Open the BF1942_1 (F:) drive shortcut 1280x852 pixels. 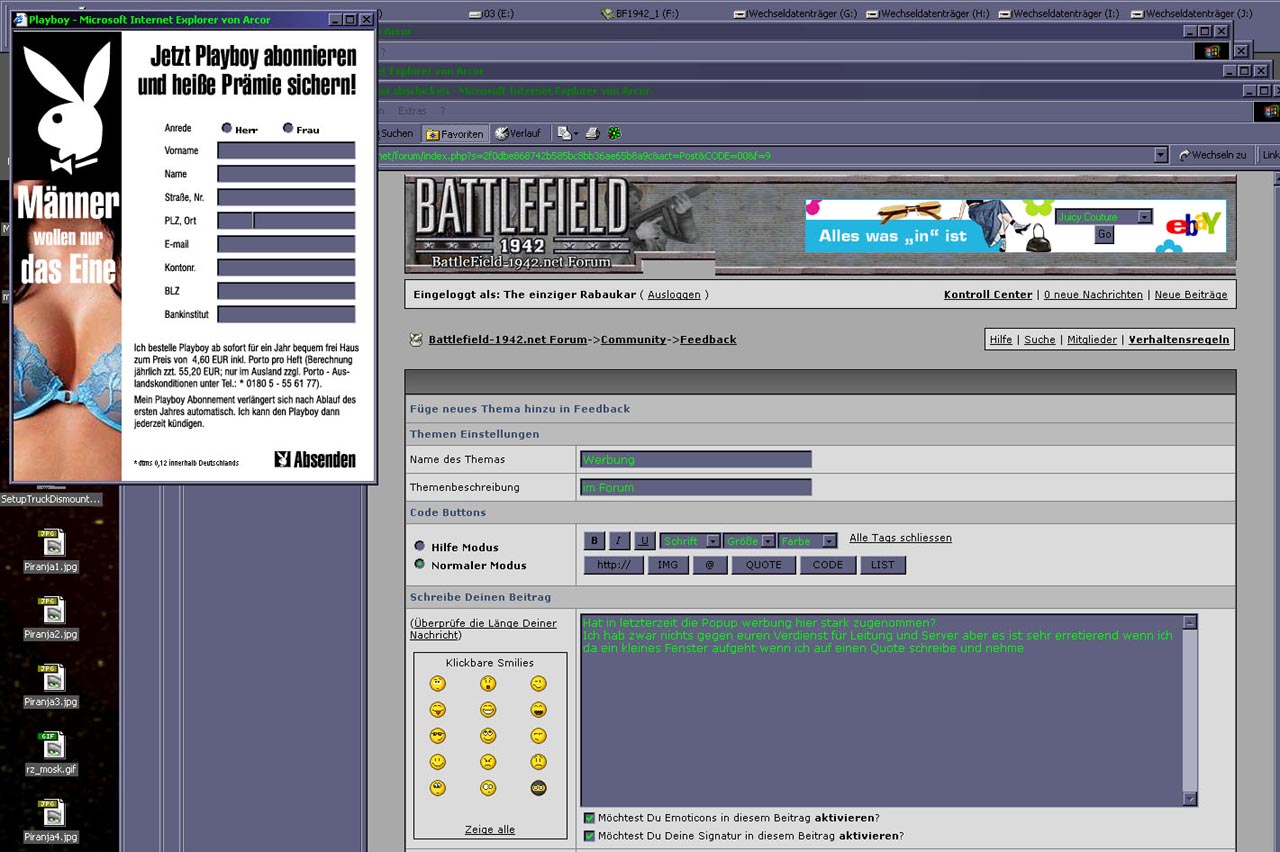click(x=640, y=14)
